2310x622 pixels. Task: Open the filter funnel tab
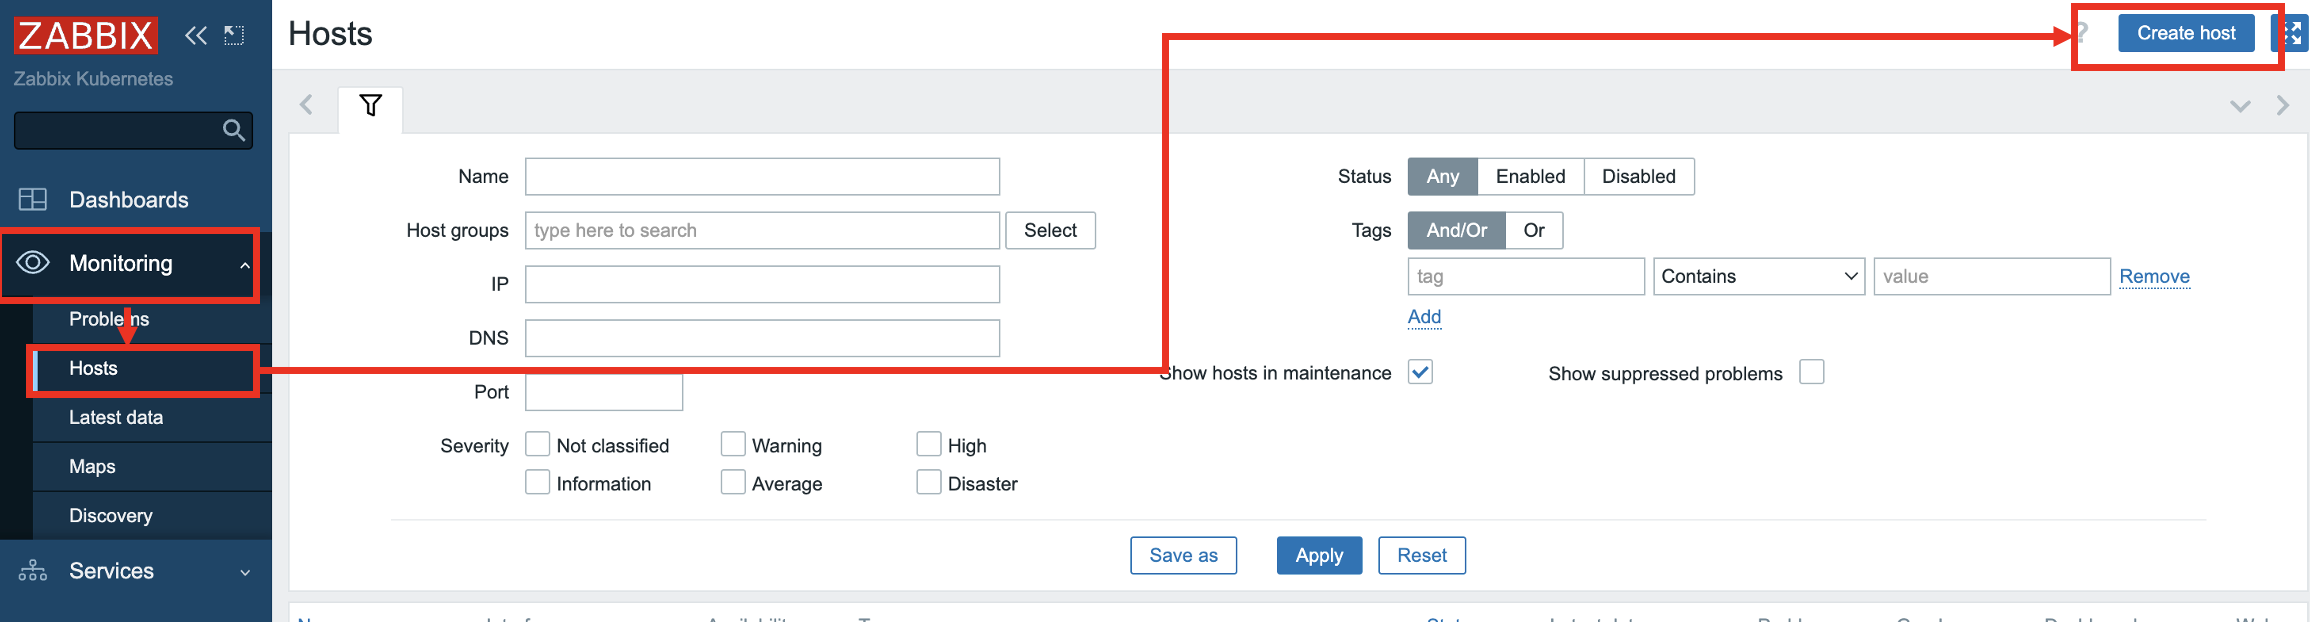click(x=370, y=106)
